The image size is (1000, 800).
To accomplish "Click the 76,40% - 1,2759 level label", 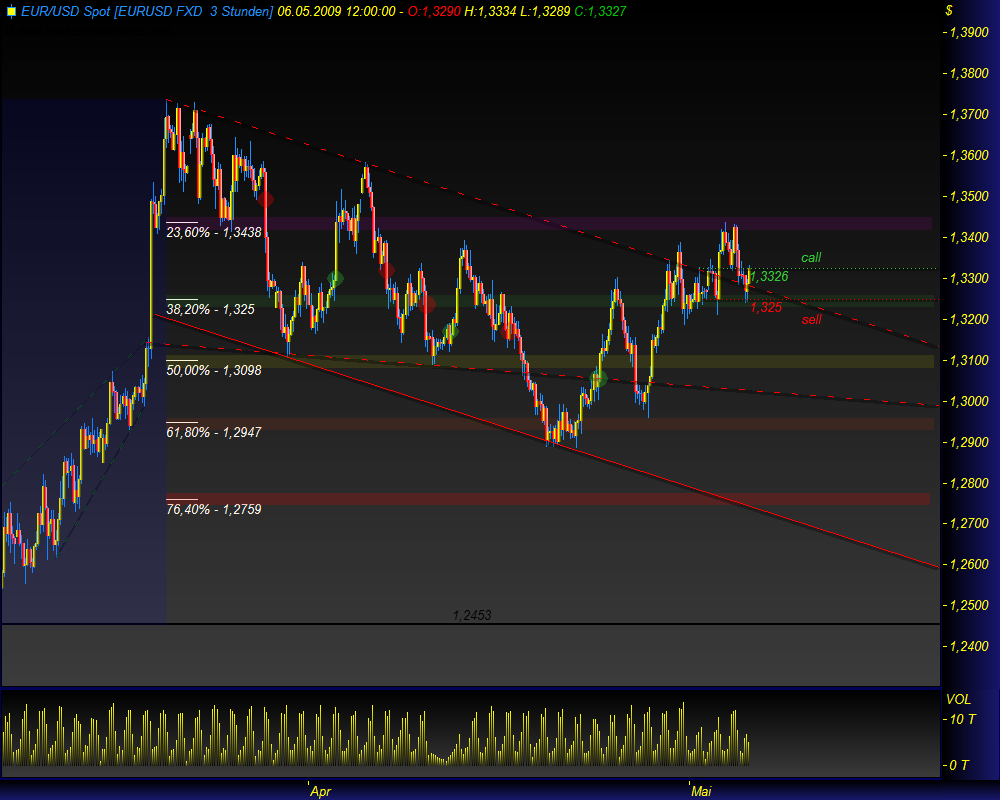I will [x=213, y=509].
